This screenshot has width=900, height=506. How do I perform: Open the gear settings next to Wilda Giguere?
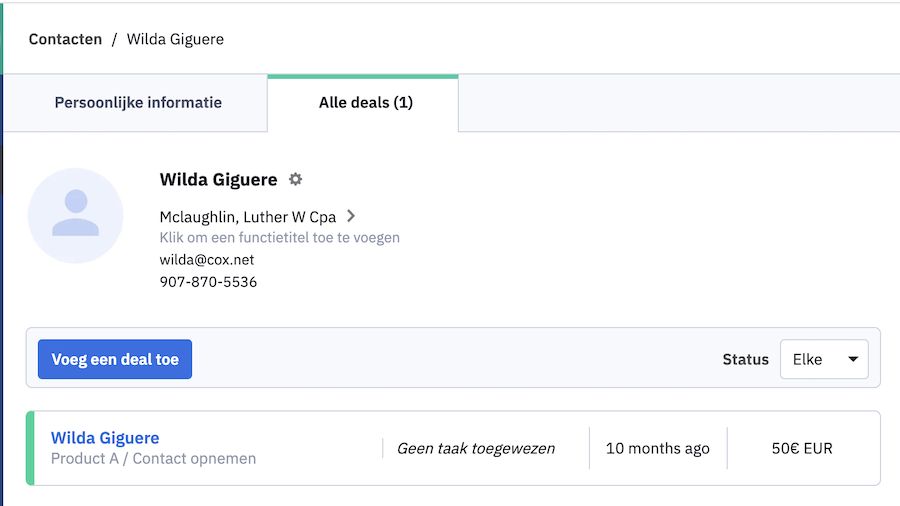pyautogui.click(x=295, y=180)
